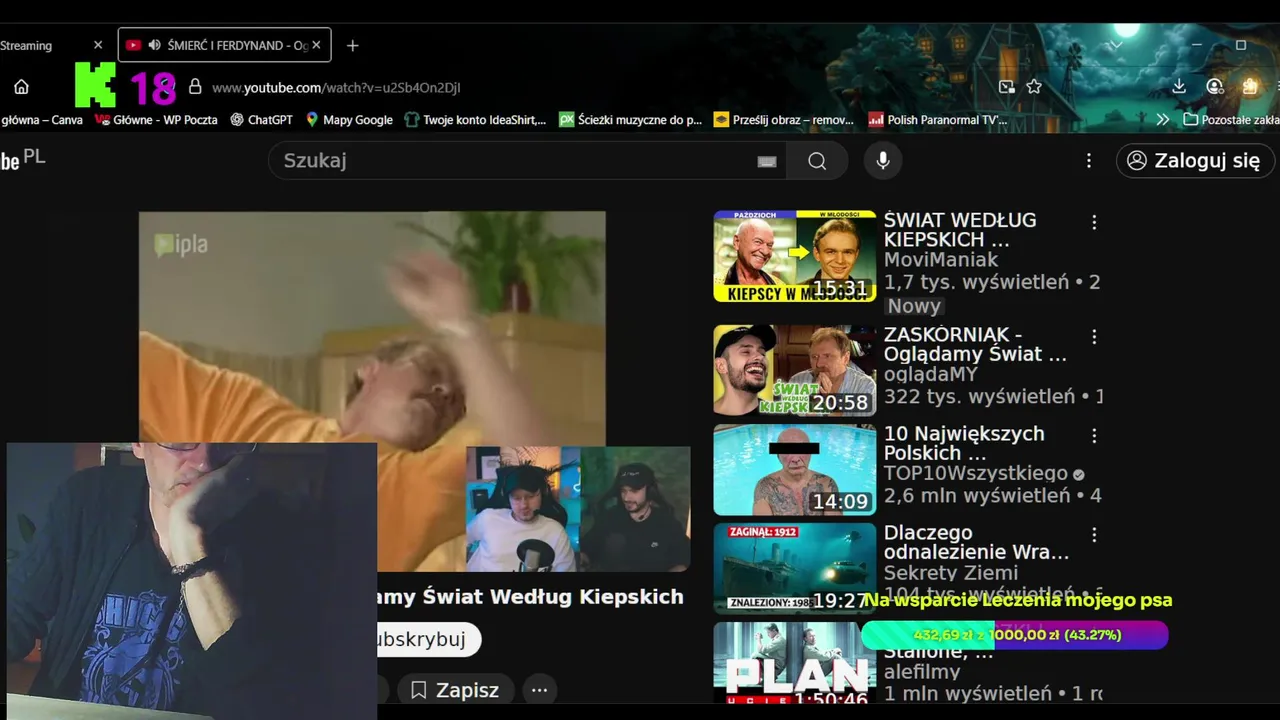Open a new browser tab
This screenshot has height=720, width=1280.
click(352, 45)
